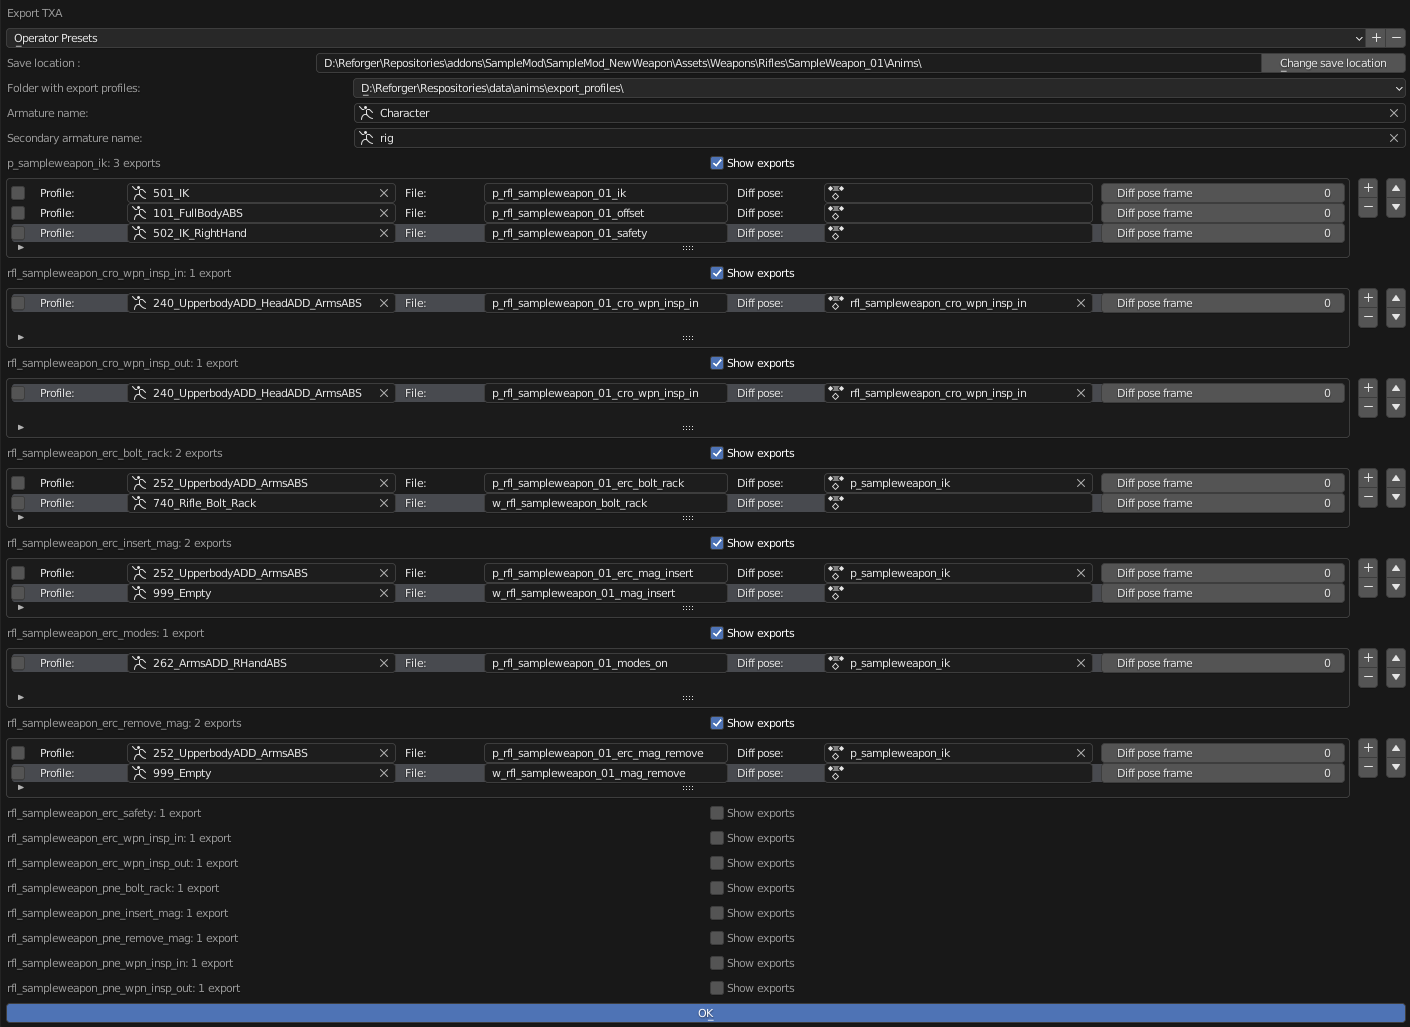
Task: Add a new operator preset with plus icon
Action: 1376,38
